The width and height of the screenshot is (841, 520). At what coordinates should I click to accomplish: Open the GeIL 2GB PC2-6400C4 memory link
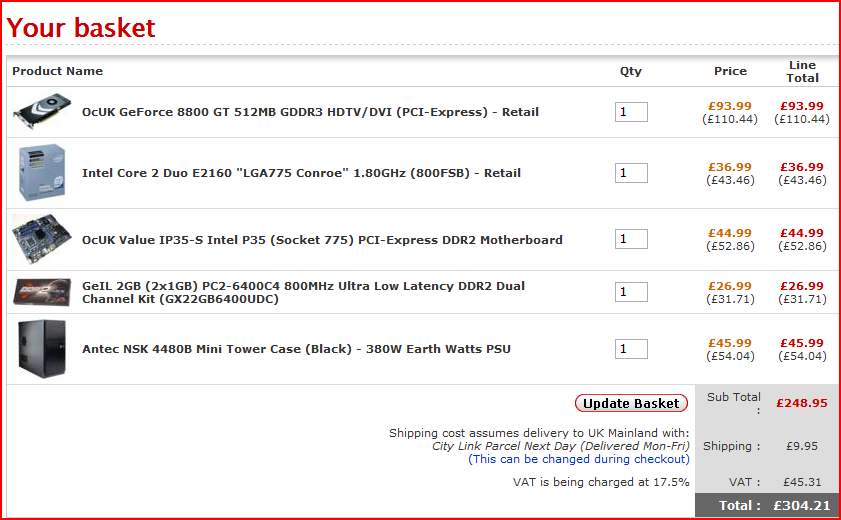coord(303,292)
